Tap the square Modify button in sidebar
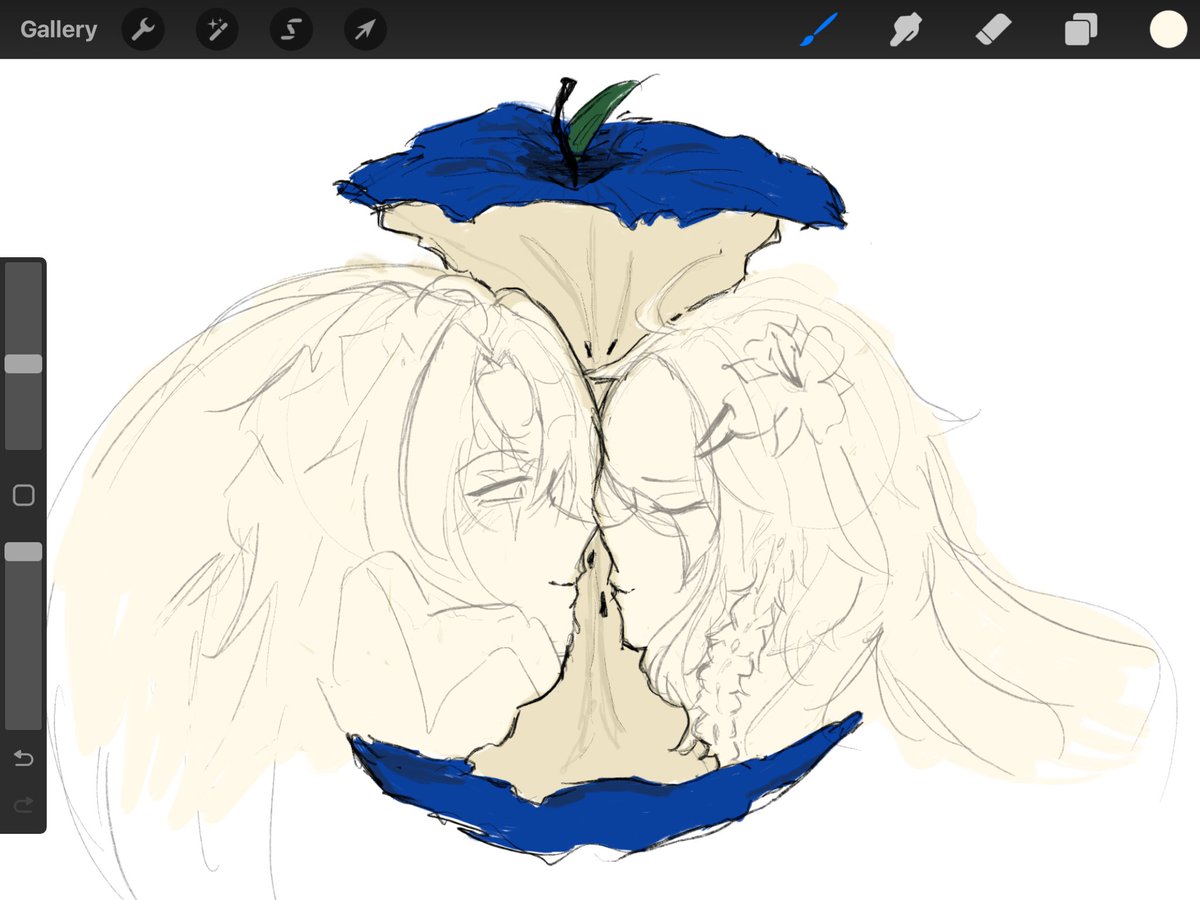The image size is (1200, 900). tap(23, 495)
